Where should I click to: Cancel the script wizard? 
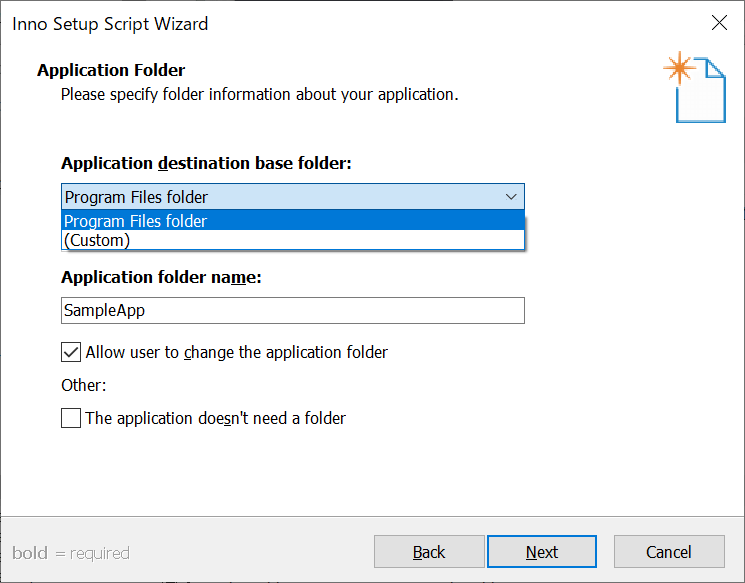click(x=669, y=552)
